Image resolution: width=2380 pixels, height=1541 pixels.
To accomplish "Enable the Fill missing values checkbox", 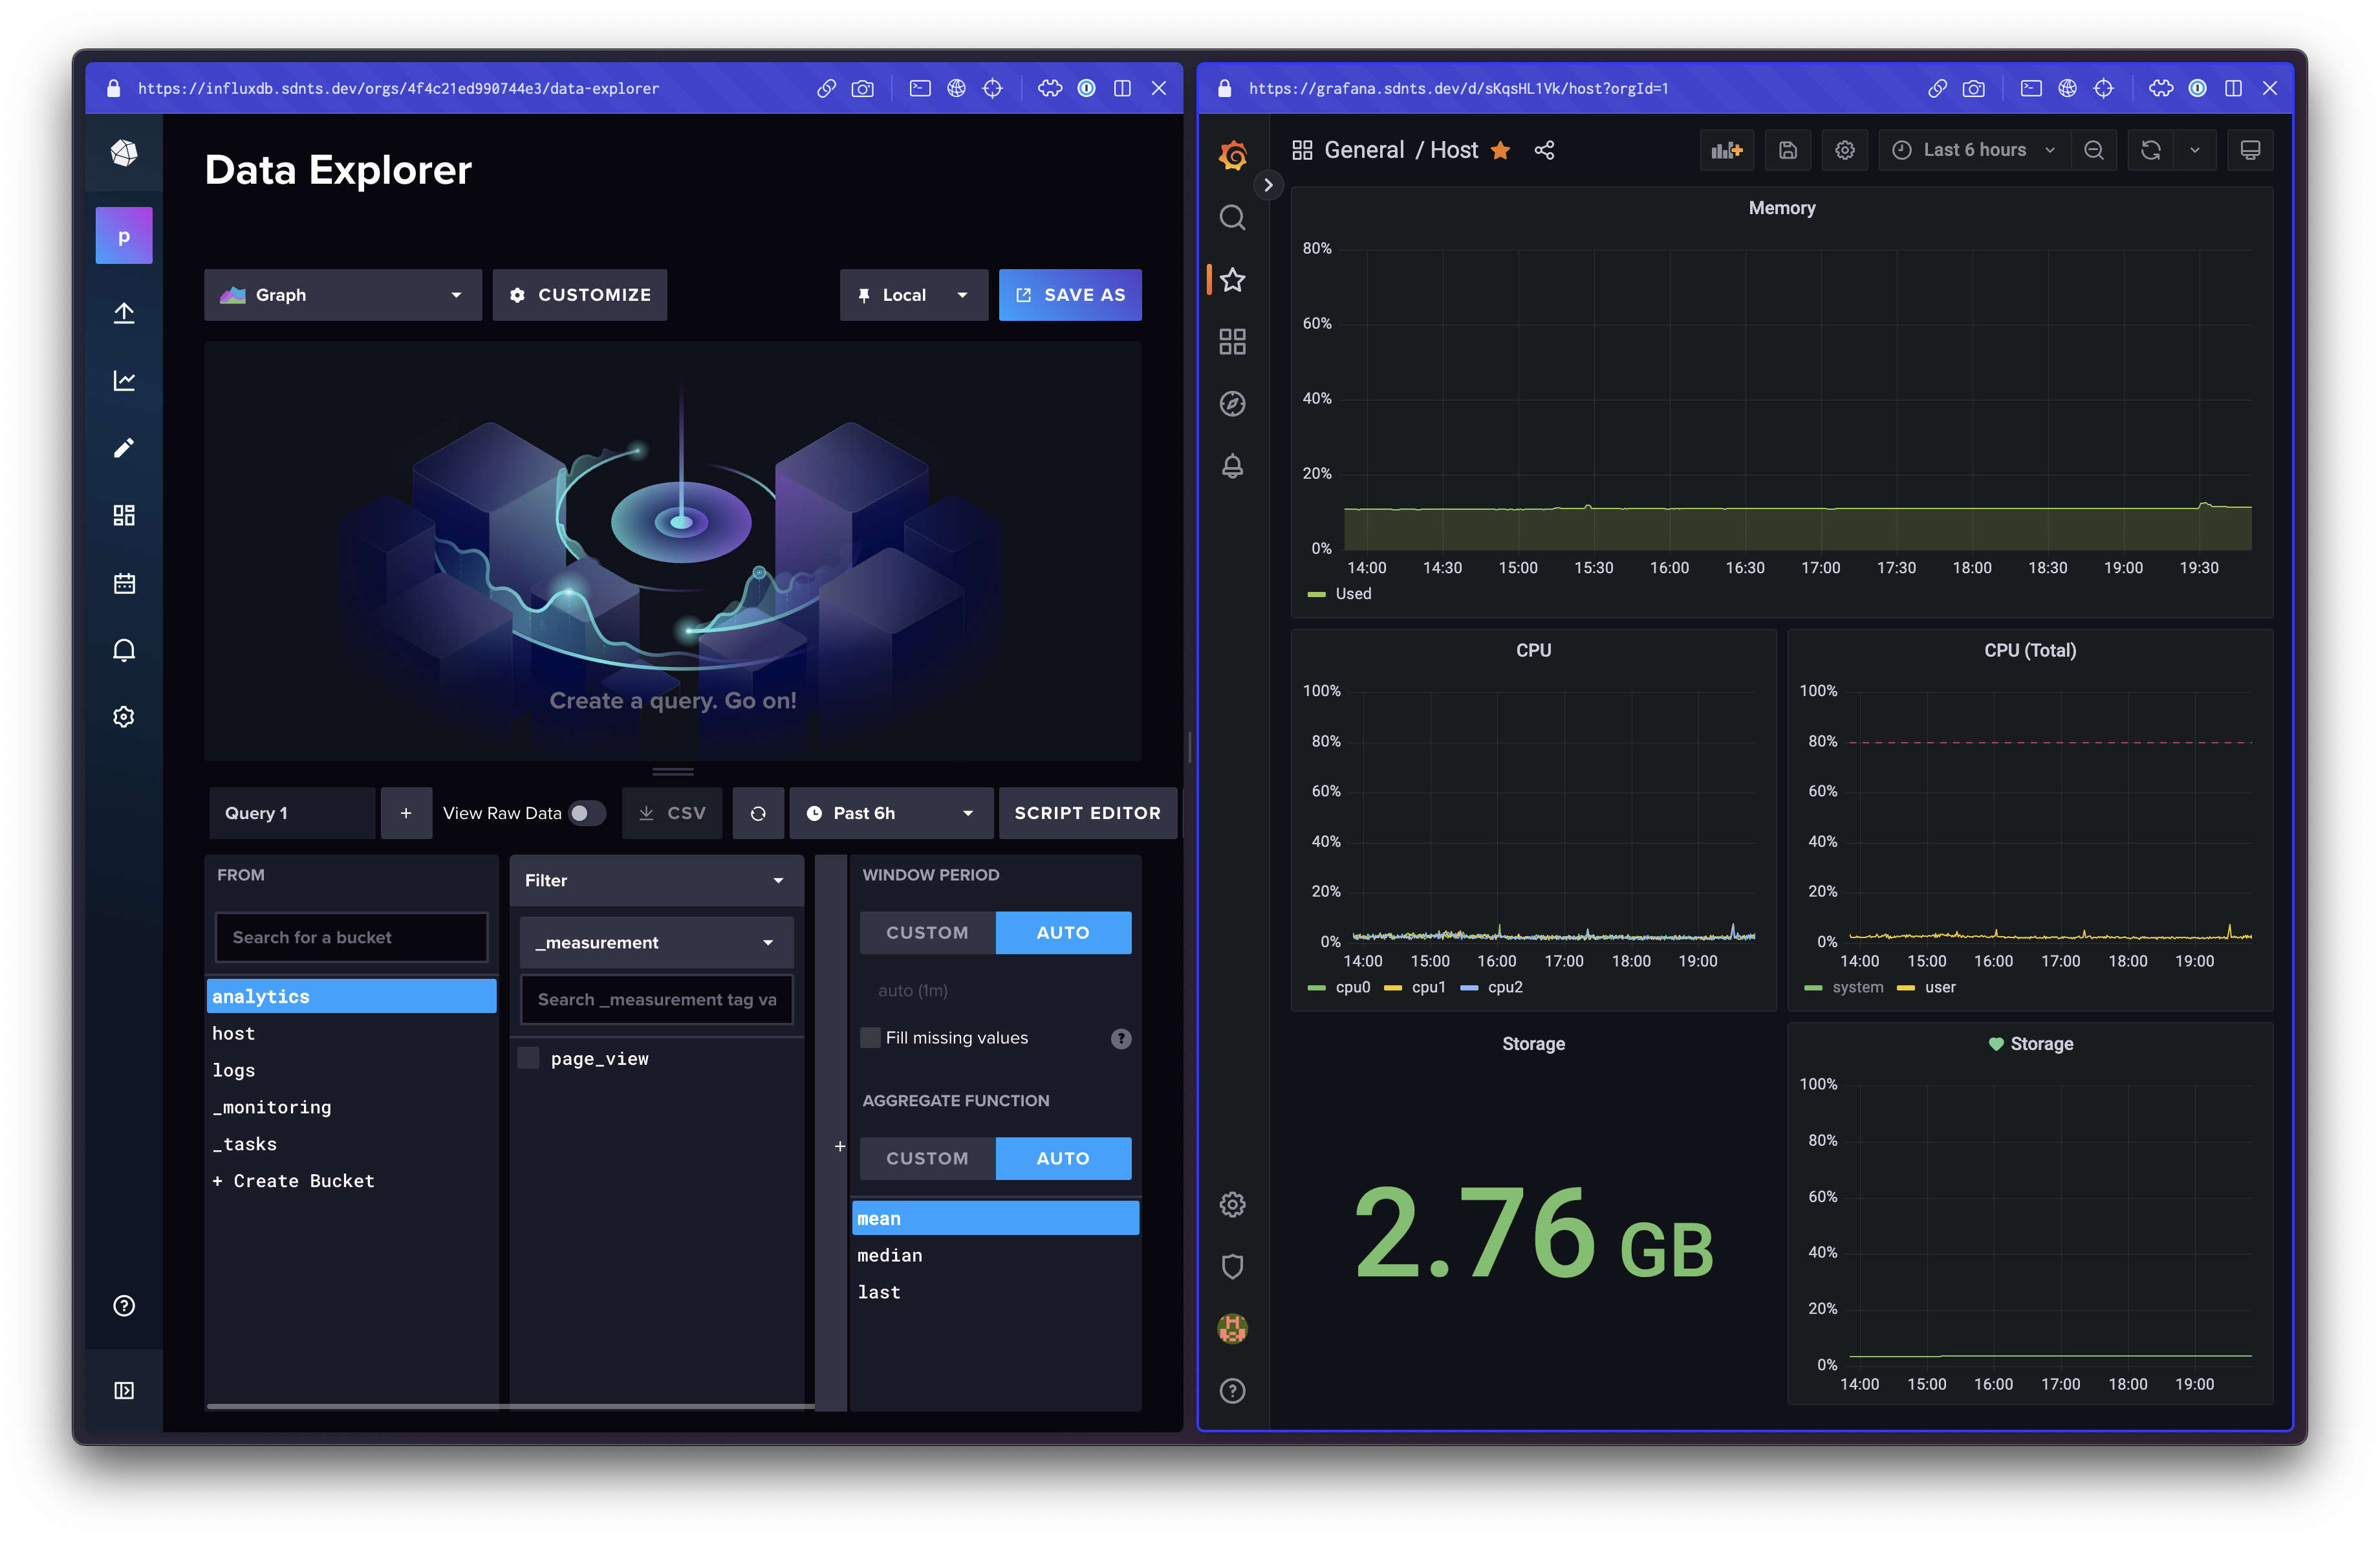I will click(x=870, y=1038).
